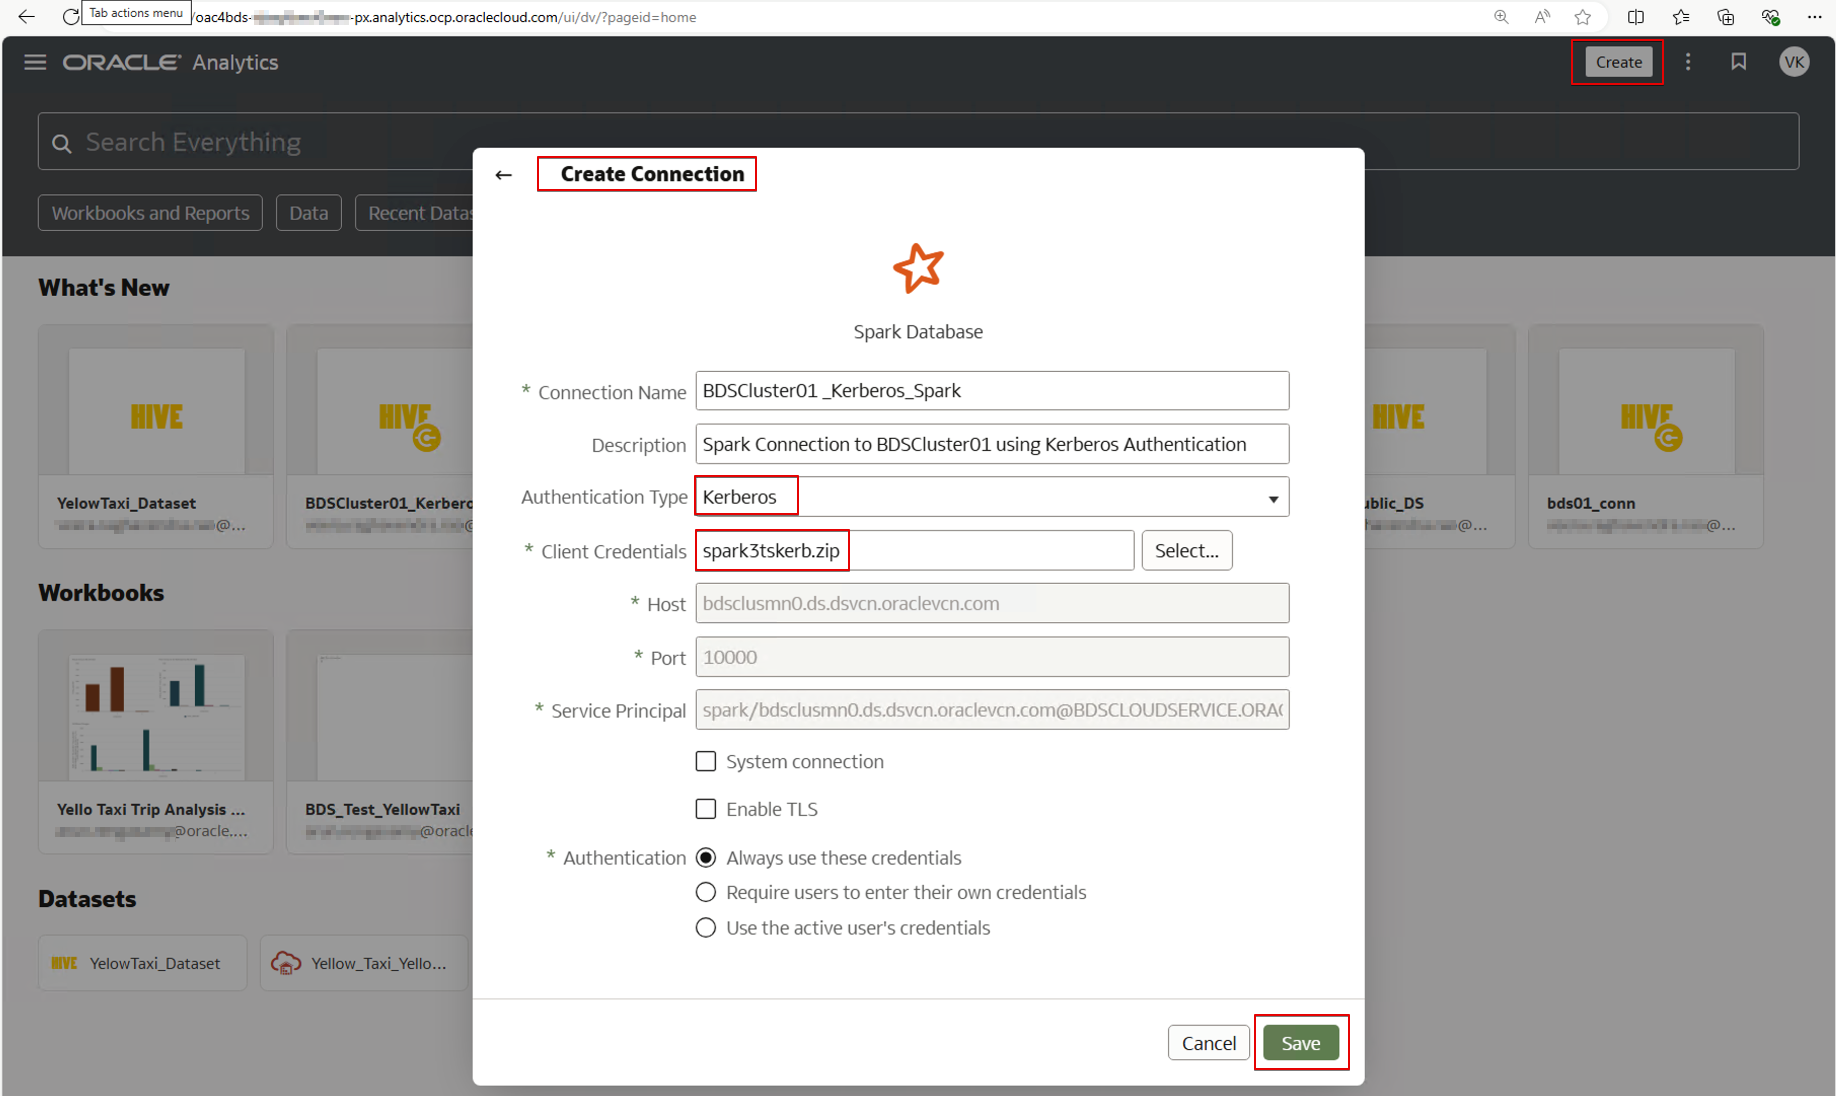Add this page to favorites with the star
The image size is (1836, 1096).
point(1583,16)
